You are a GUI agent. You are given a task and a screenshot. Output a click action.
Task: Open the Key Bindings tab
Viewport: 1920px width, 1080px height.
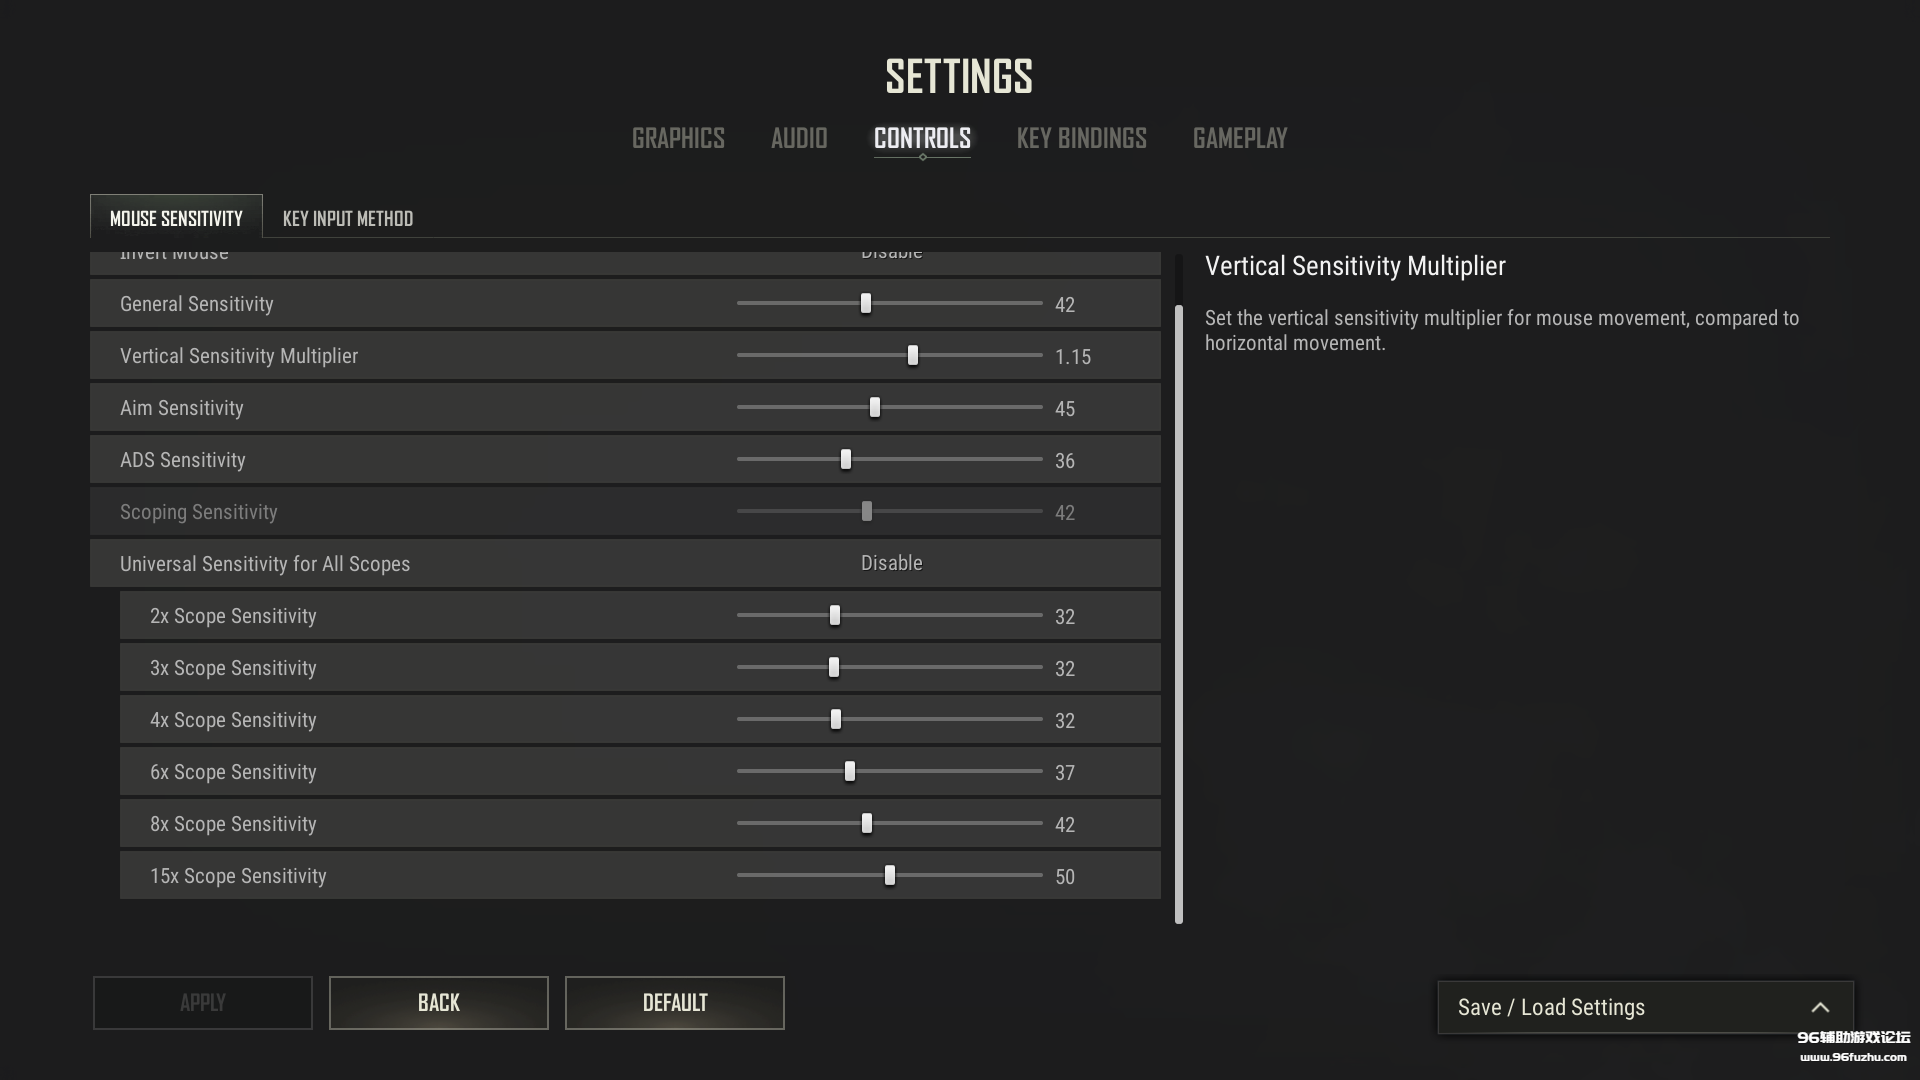pyautogui.click(x=1081, y=138)
